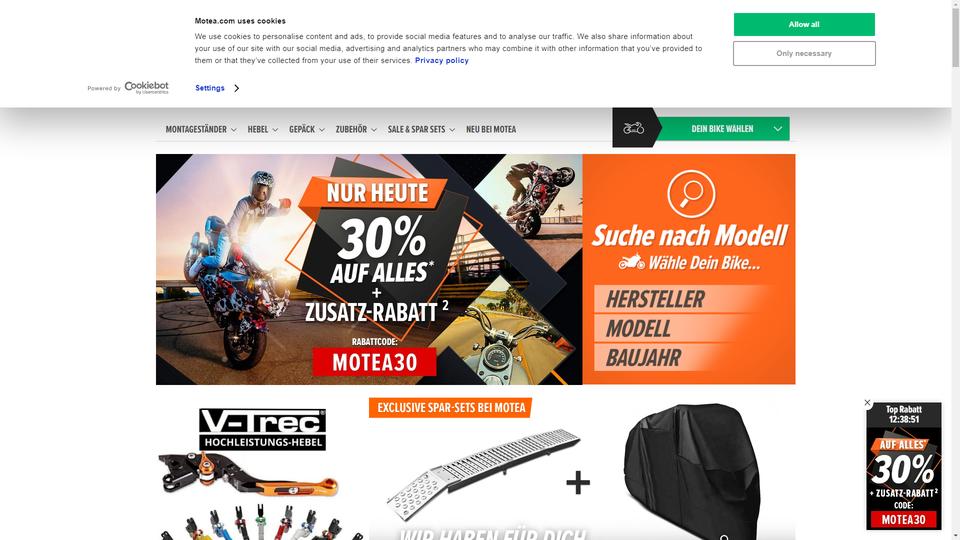Click the Allow all cookies button

tap(804, 24)
